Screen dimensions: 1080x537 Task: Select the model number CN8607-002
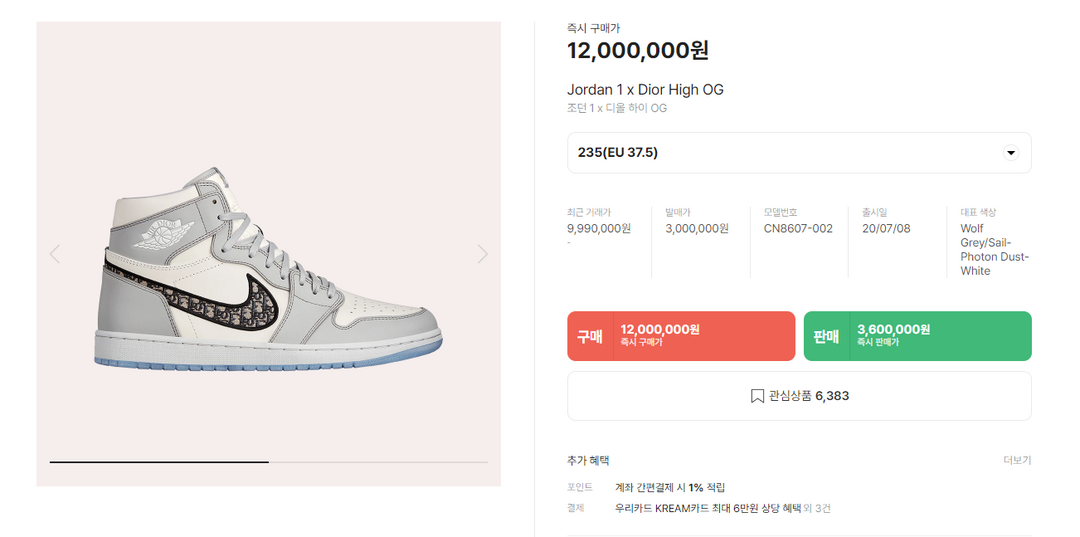click(x=798, y=228)
